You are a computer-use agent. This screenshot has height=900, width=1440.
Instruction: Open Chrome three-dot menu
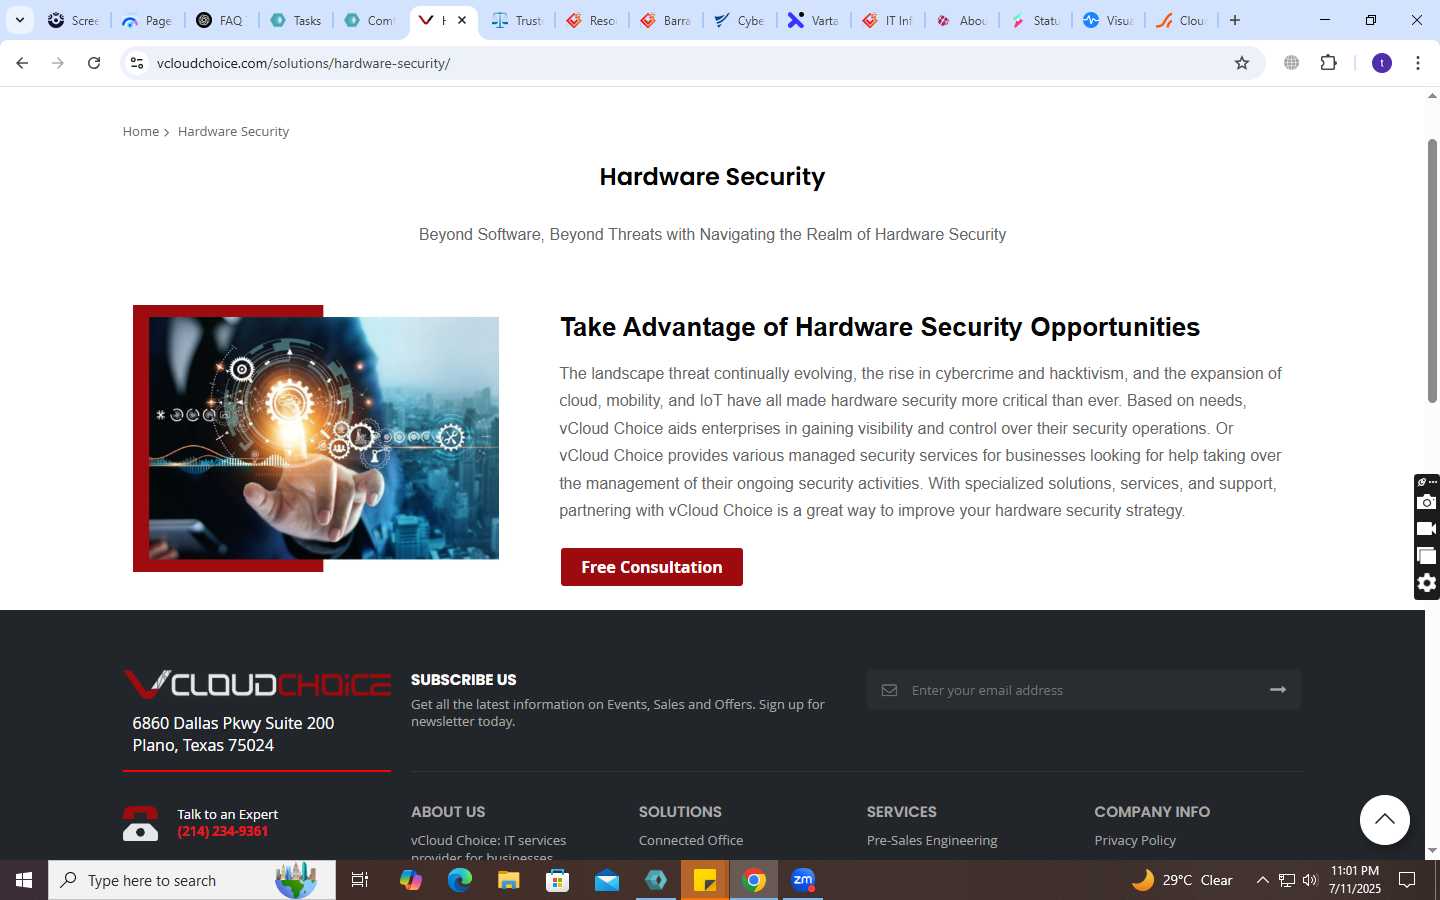pyautogui.click(x=1418, y=63)
